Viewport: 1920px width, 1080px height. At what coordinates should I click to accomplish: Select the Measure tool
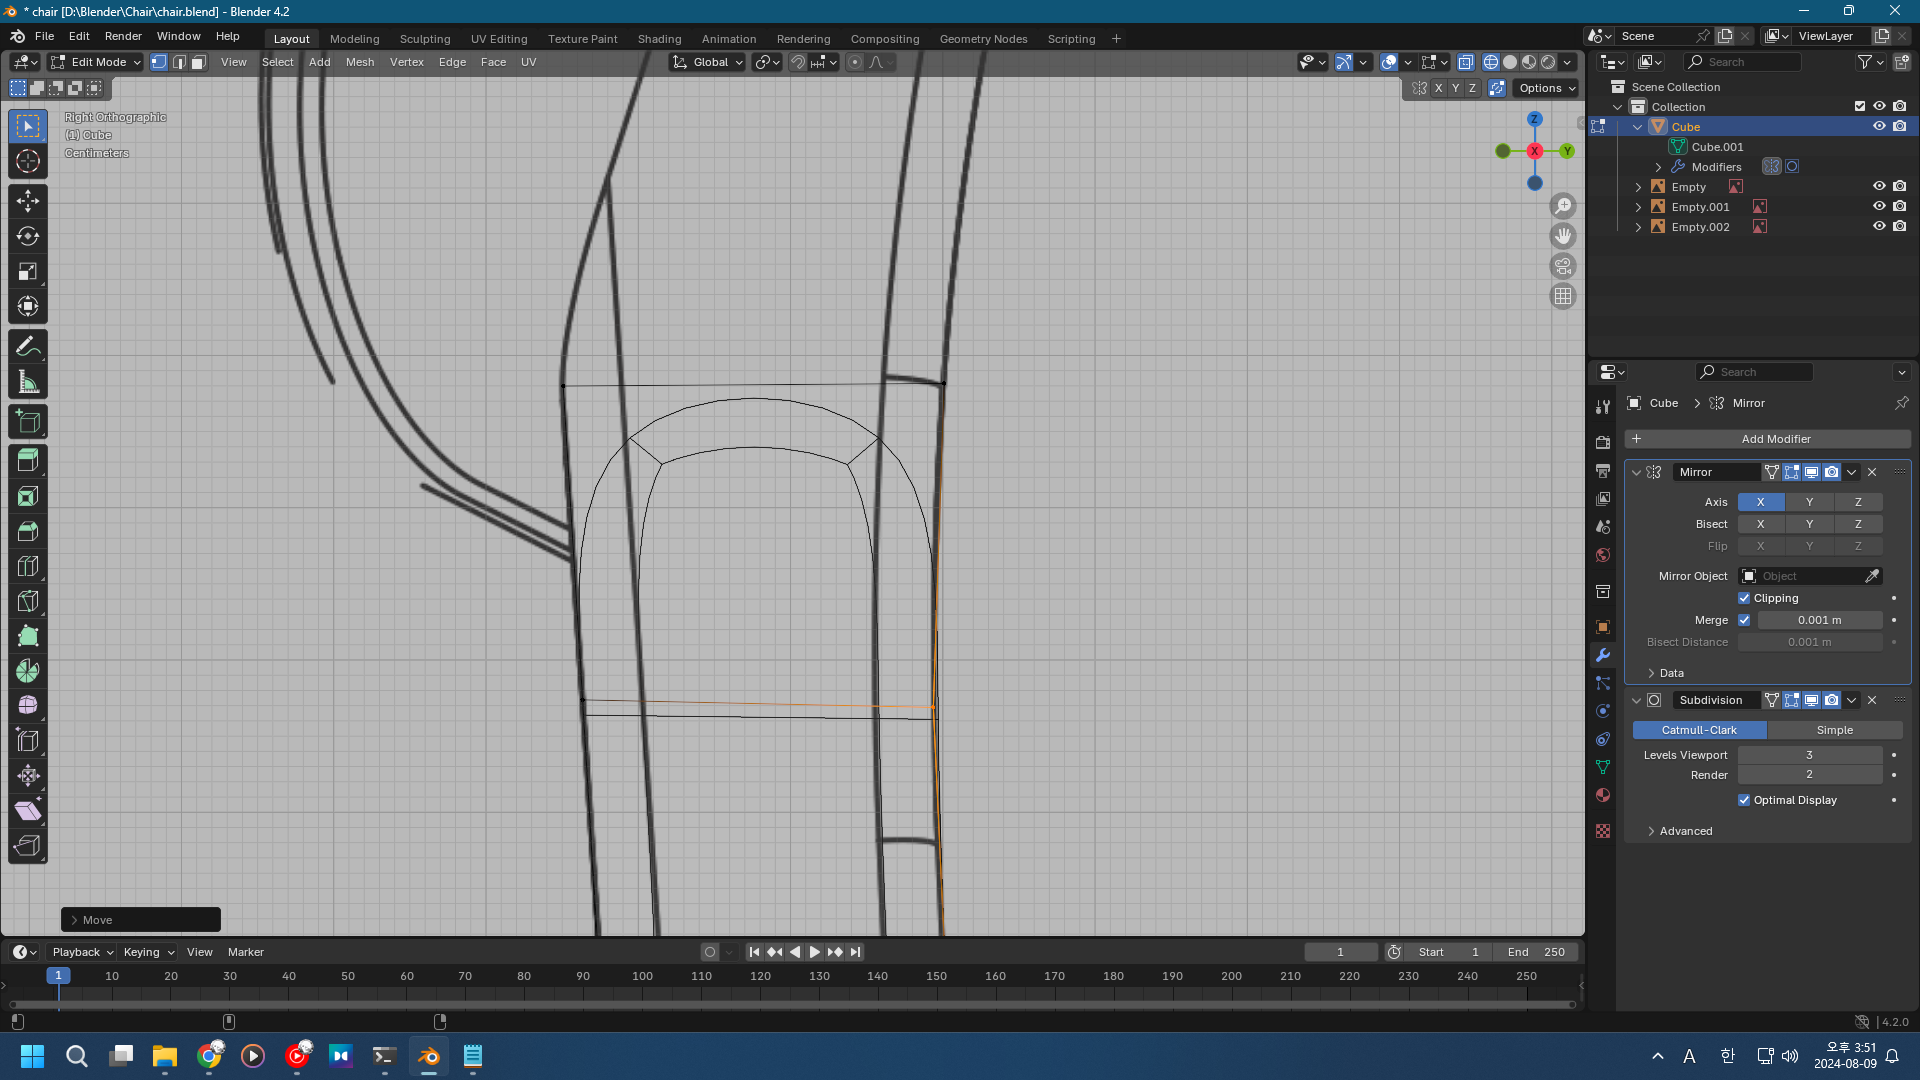28,381
